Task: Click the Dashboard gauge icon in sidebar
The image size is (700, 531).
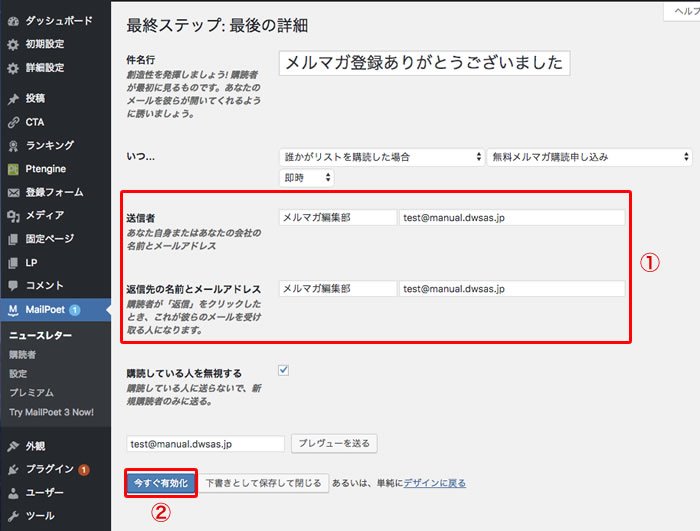Action: pos(13,20)
